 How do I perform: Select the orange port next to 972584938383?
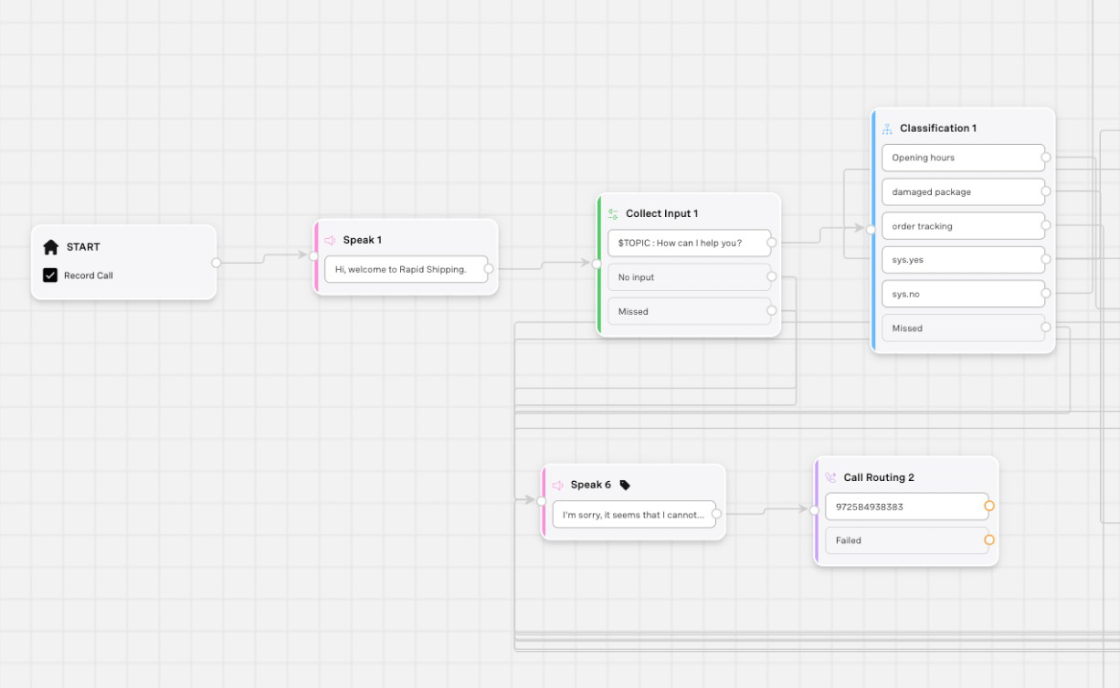[x=989, y=506]
